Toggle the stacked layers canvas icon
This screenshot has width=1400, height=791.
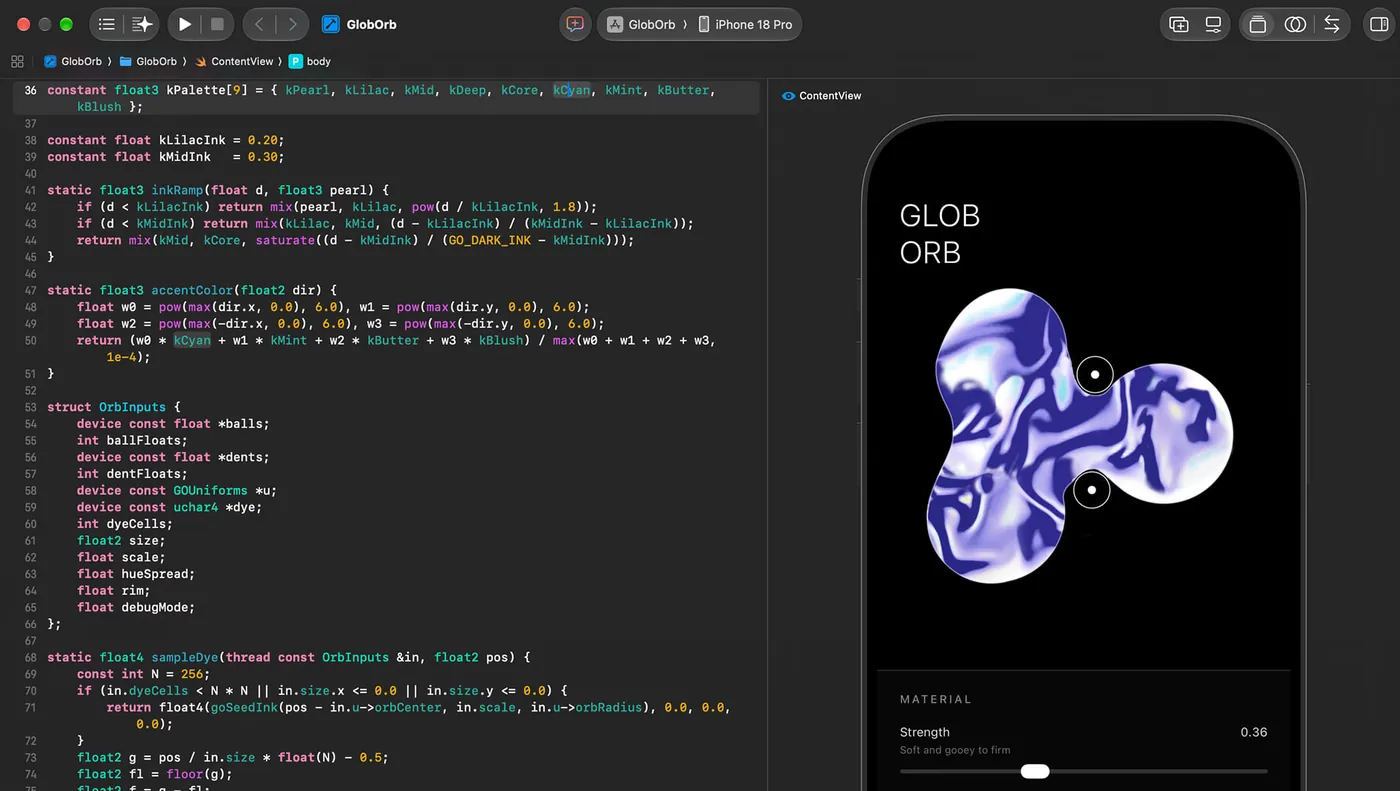click(x=1258, y=25)
